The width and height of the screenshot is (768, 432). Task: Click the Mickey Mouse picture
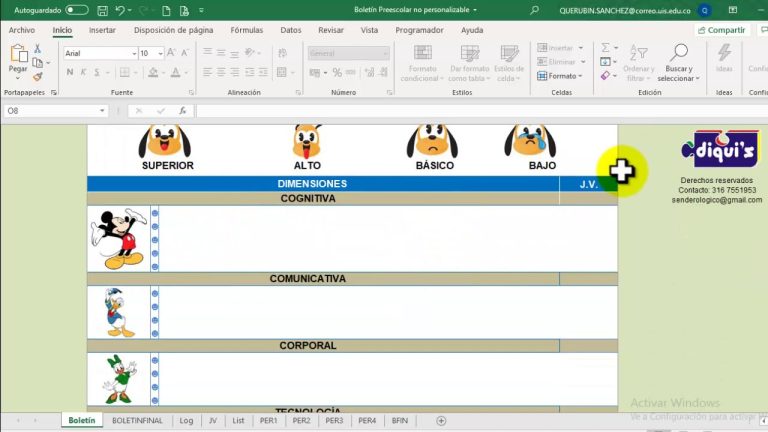(x=119, y=239)
